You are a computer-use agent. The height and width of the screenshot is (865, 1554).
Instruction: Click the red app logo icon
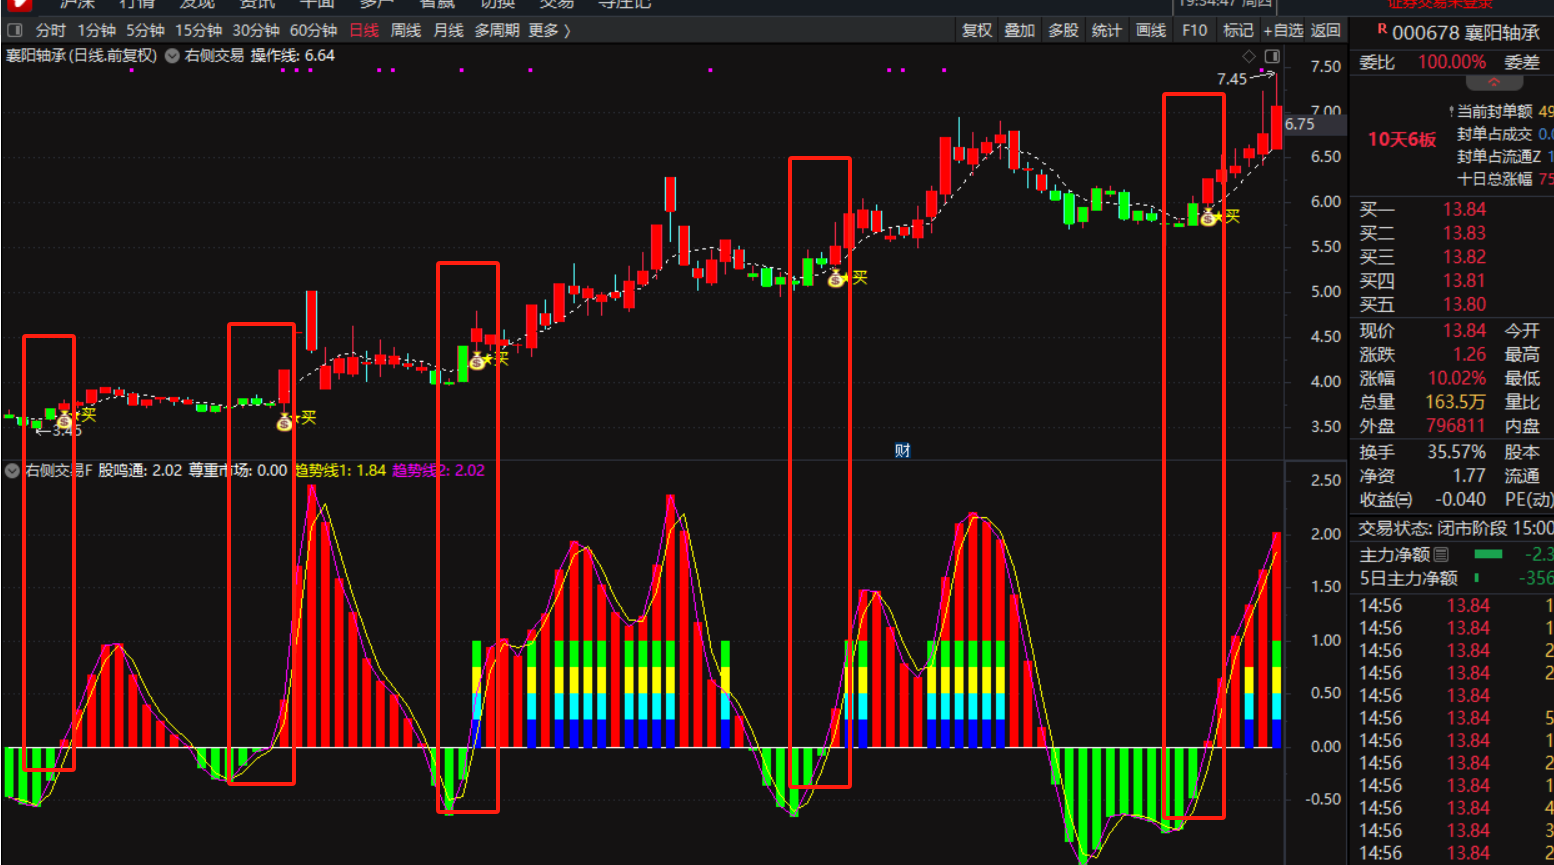[x=18, y=5]
